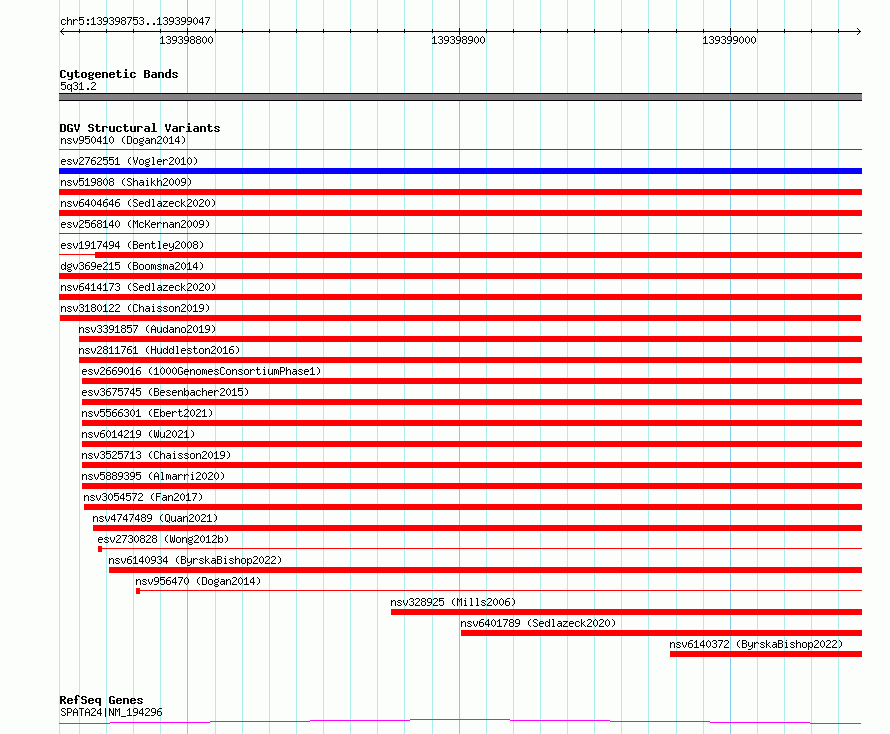Screen dimensions: 890x734
Task: Click nsv956470 (Dogan2014) variant label
Action: 198,581
